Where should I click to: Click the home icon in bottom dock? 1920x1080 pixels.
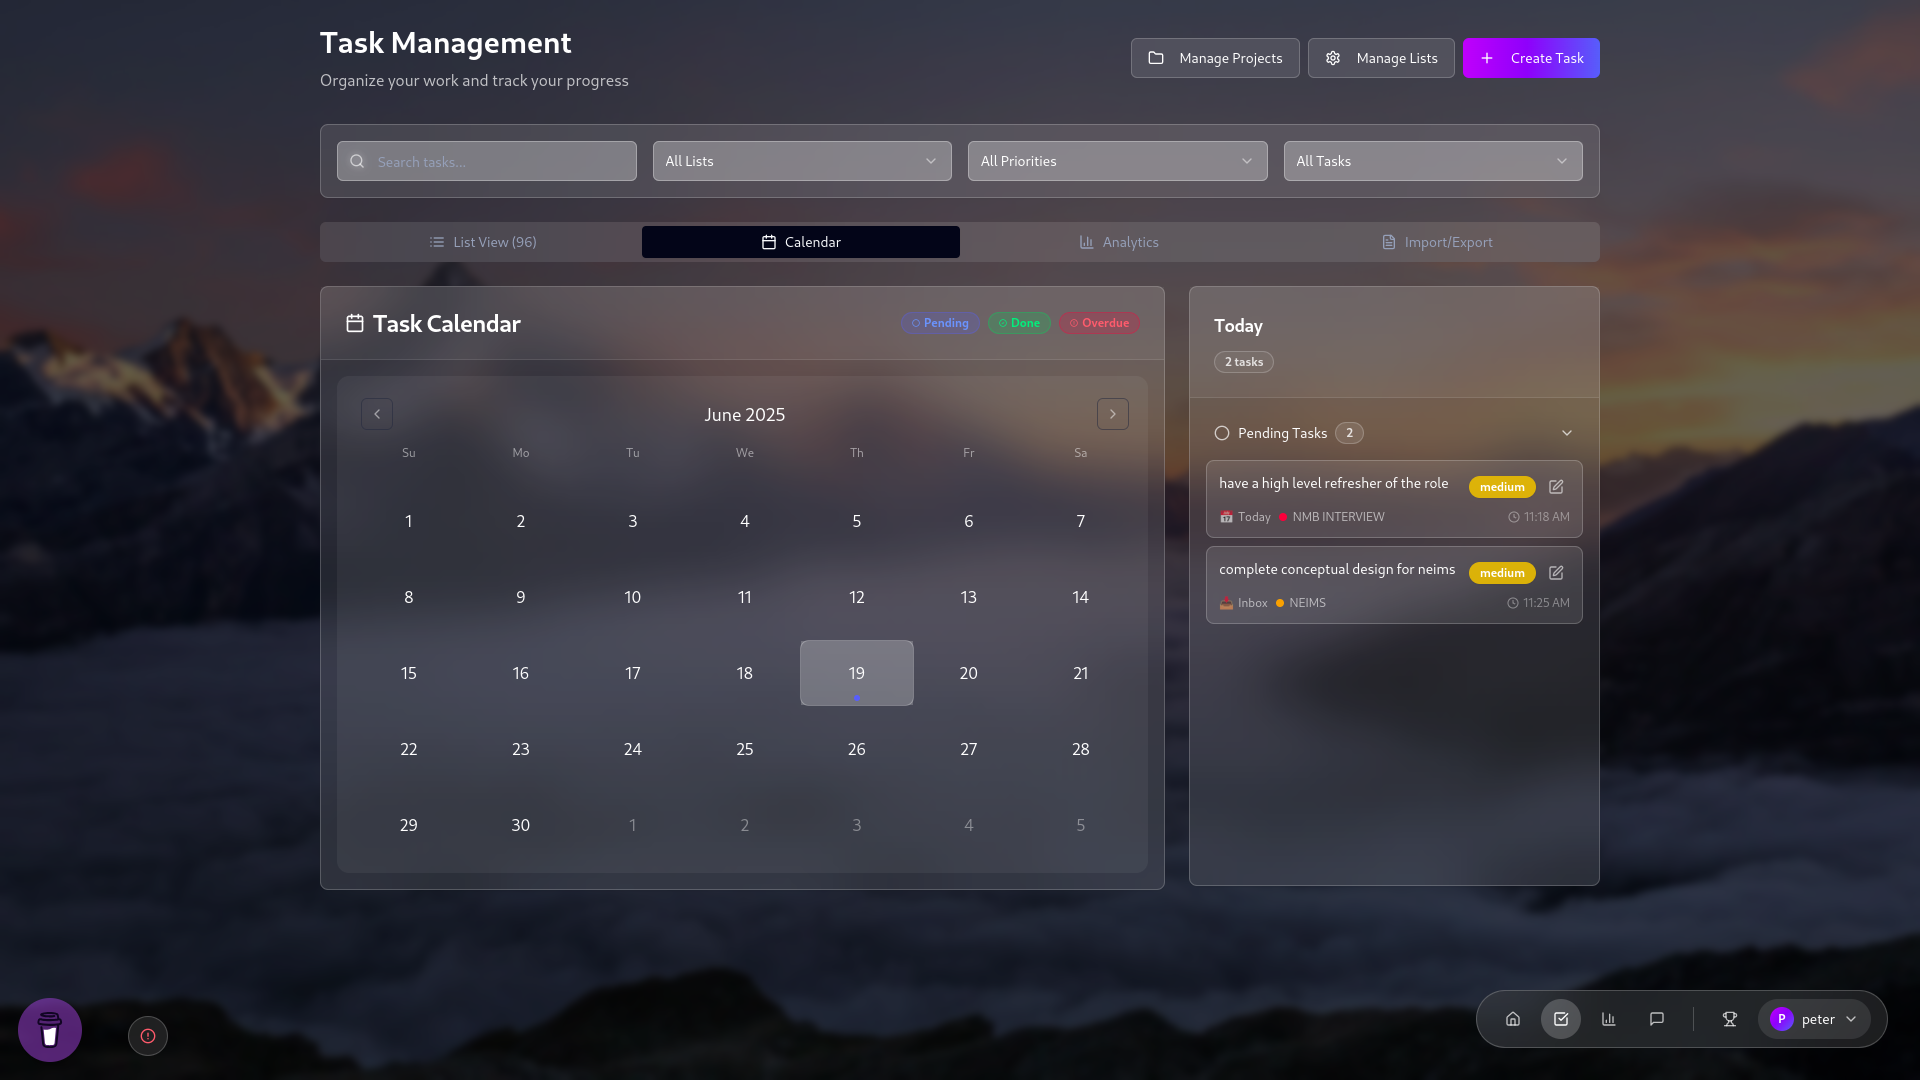pyautogui.click(x=1513, y=1019)
